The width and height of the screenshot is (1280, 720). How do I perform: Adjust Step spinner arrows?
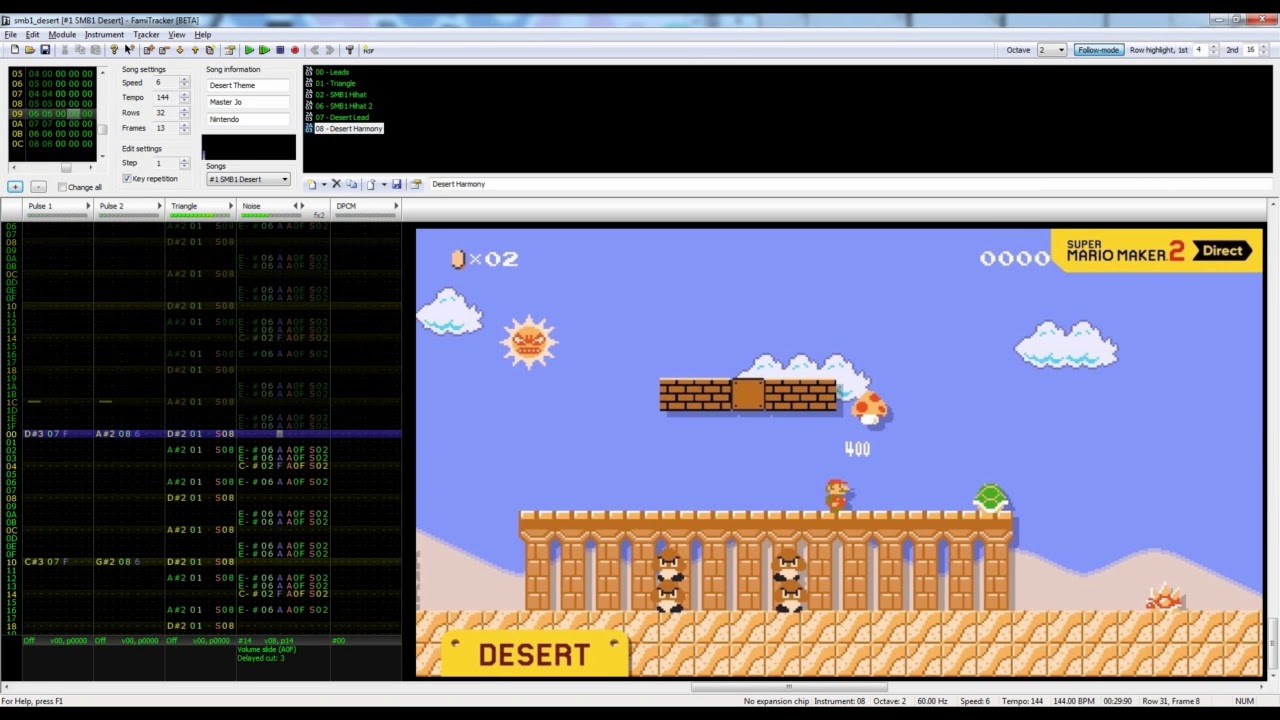pyautogui.click(x=184, y=163)
